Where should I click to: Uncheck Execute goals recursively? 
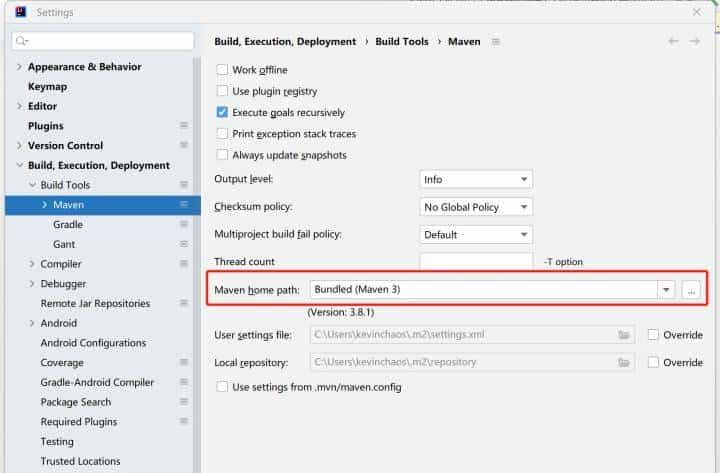222,113
